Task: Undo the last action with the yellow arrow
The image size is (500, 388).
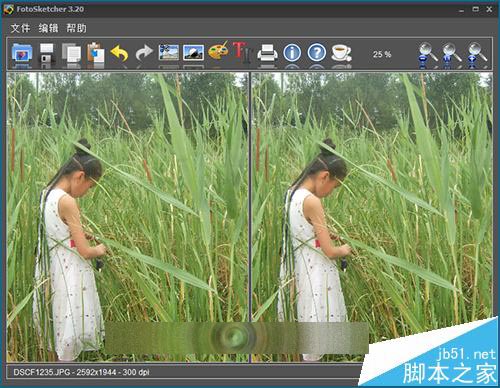Action: (120, 53)
